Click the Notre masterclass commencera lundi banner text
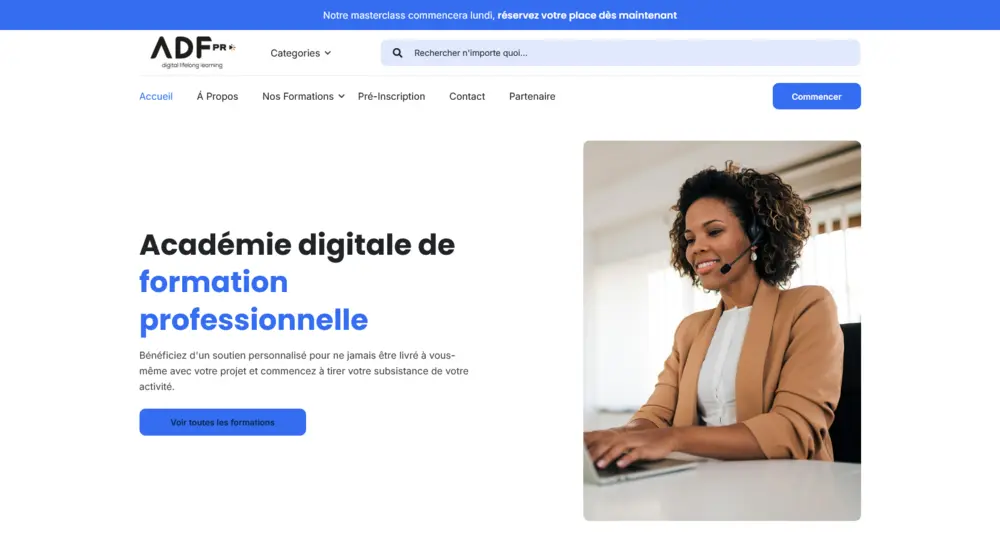This screenshot has width=1000, height=539. (409, 15)
